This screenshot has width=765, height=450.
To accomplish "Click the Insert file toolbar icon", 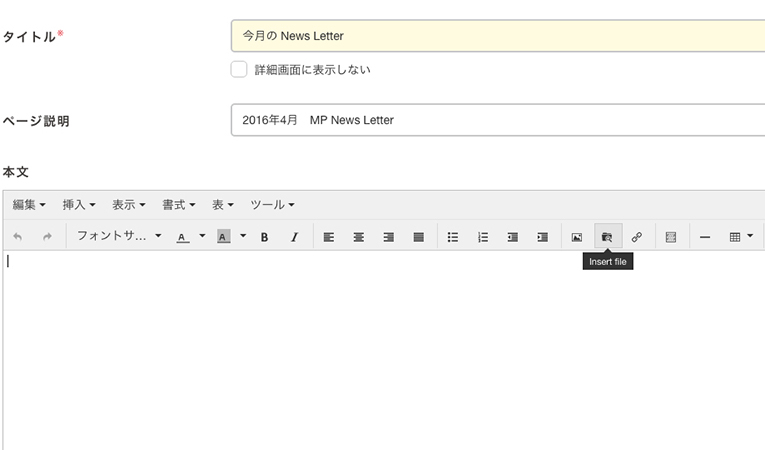I will tap(607, 237).
